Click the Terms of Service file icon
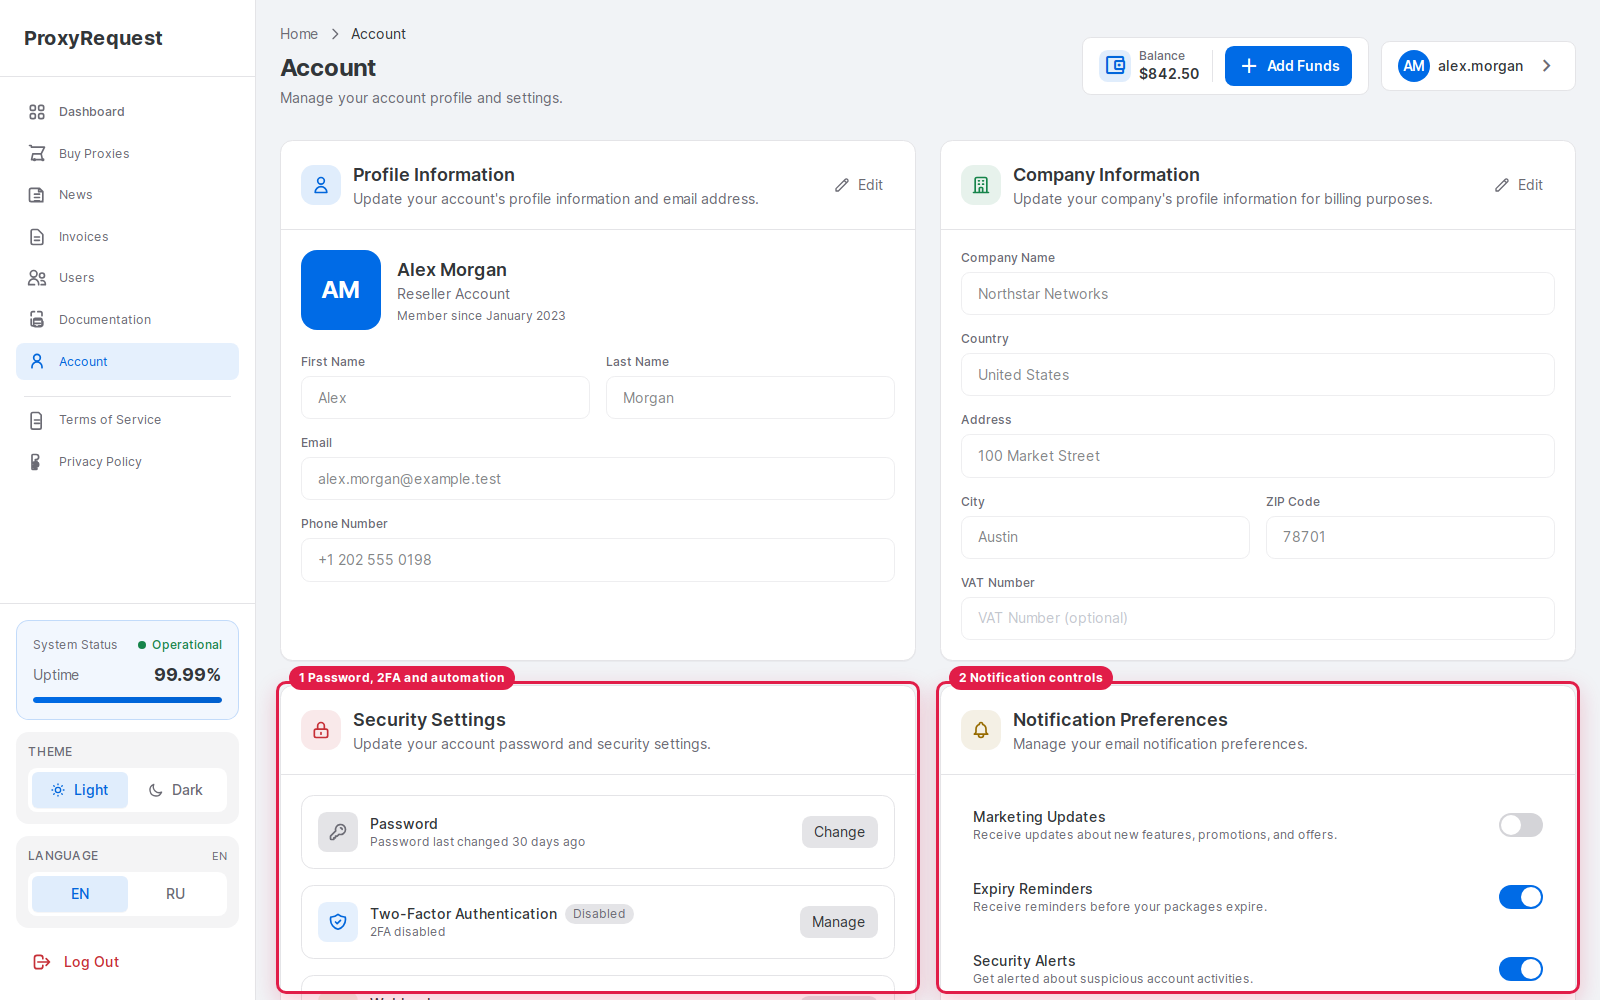The height and width of the screenshot is (1000, 1600). pyautogui.click(x=37, y=420)
